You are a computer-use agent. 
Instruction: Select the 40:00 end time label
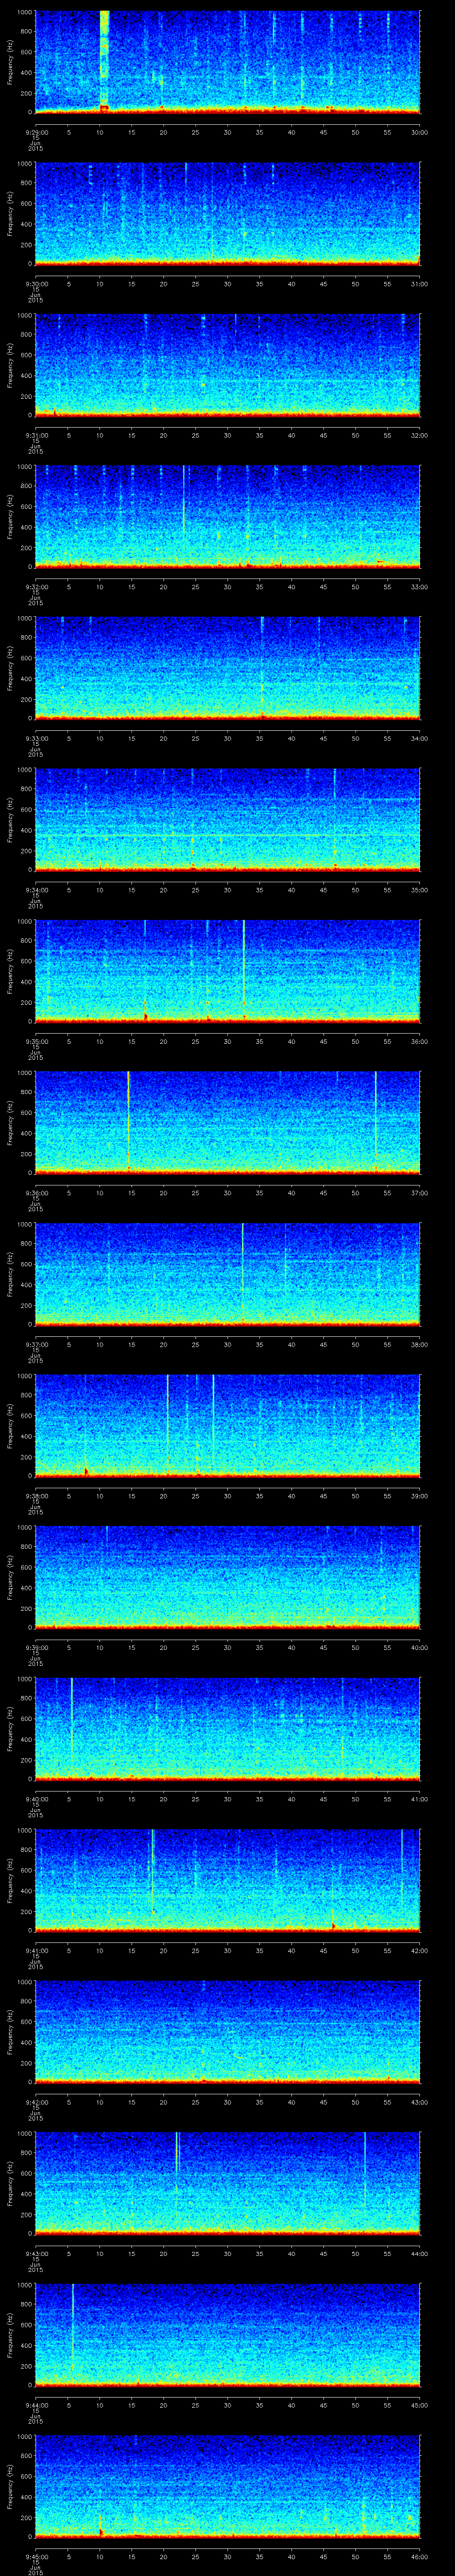[420, 1647]
